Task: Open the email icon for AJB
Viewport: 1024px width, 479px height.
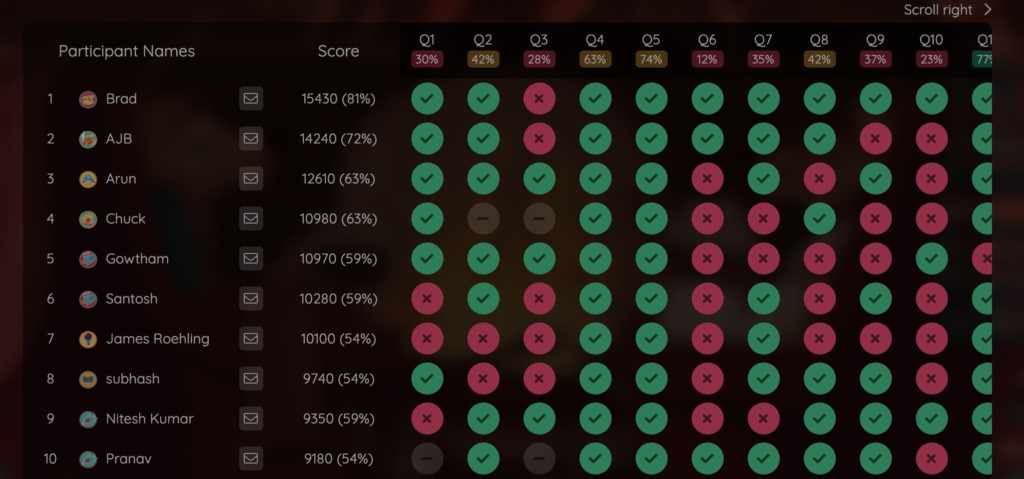Action: pyautogui.click(x=251, y=139)
